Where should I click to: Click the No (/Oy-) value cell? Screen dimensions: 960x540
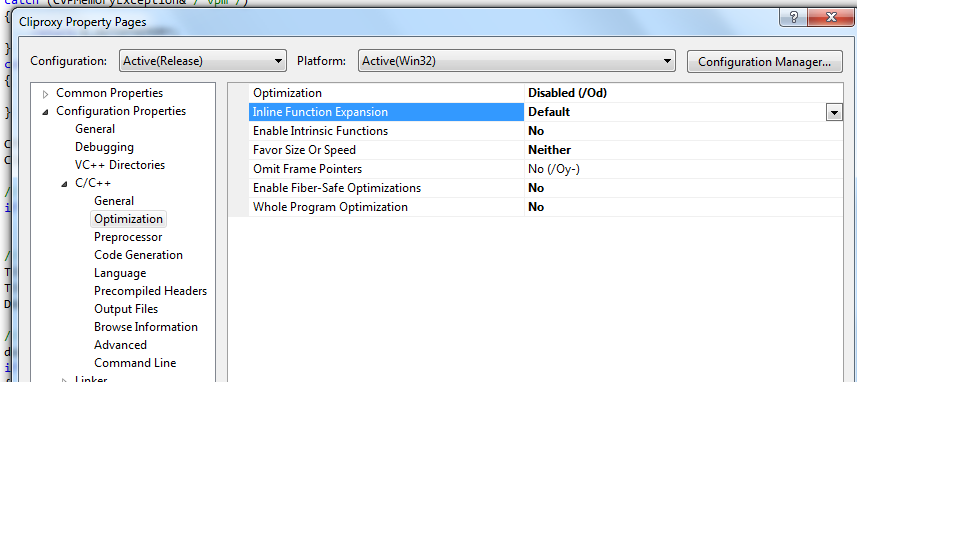click(553, 169)
